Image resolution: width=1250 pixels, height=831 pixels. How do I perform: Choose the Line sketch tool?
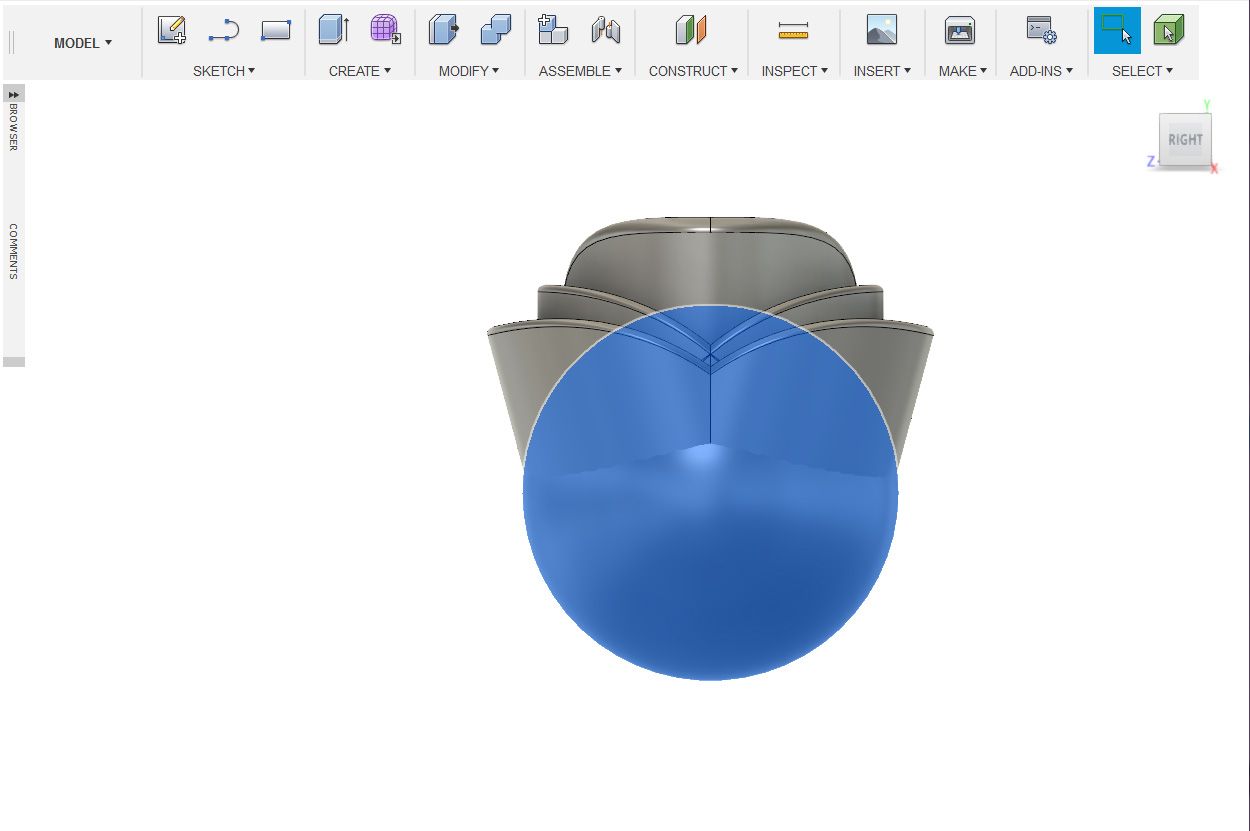click(223, 31)
